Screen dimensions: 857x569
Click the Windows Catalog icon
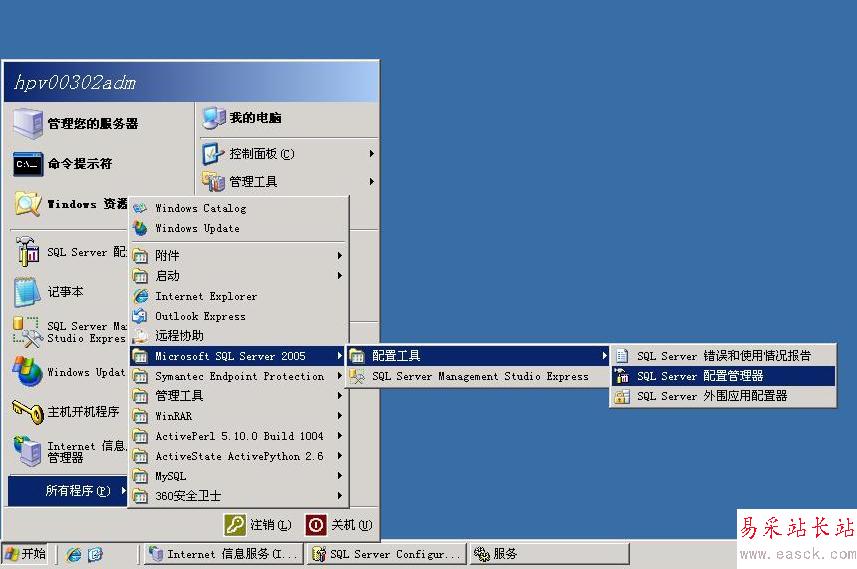tap(140, 208)
